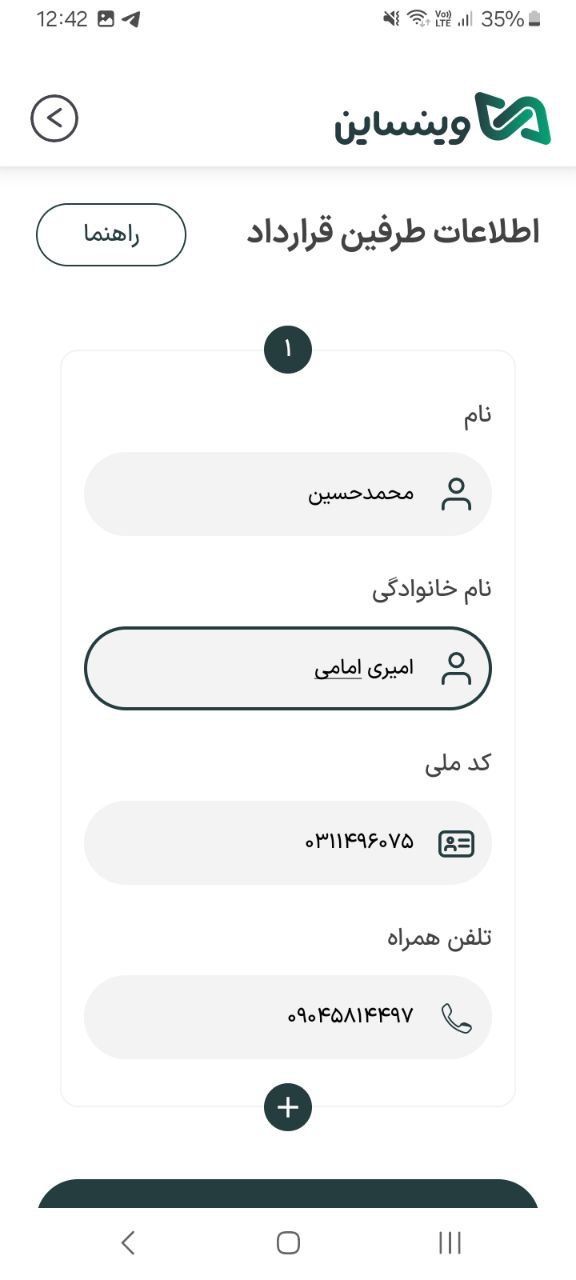
Task: Edit the first name field محمدحسین
Action: point(288,494)
